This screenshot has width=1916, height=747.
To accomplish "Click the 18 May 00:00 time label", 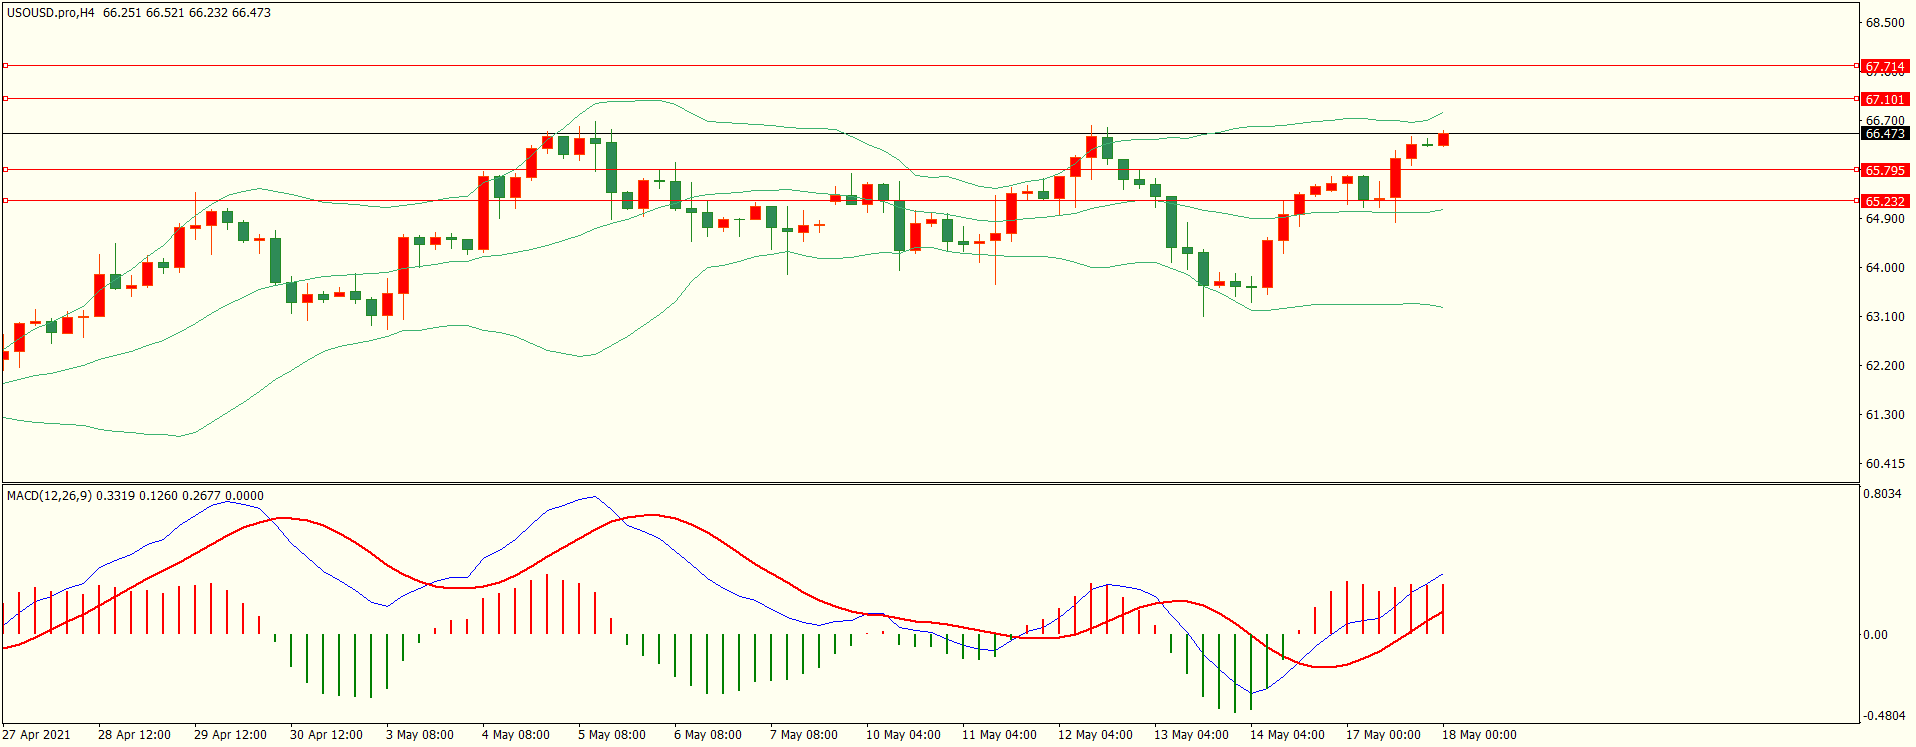I will coord(1479,735).
